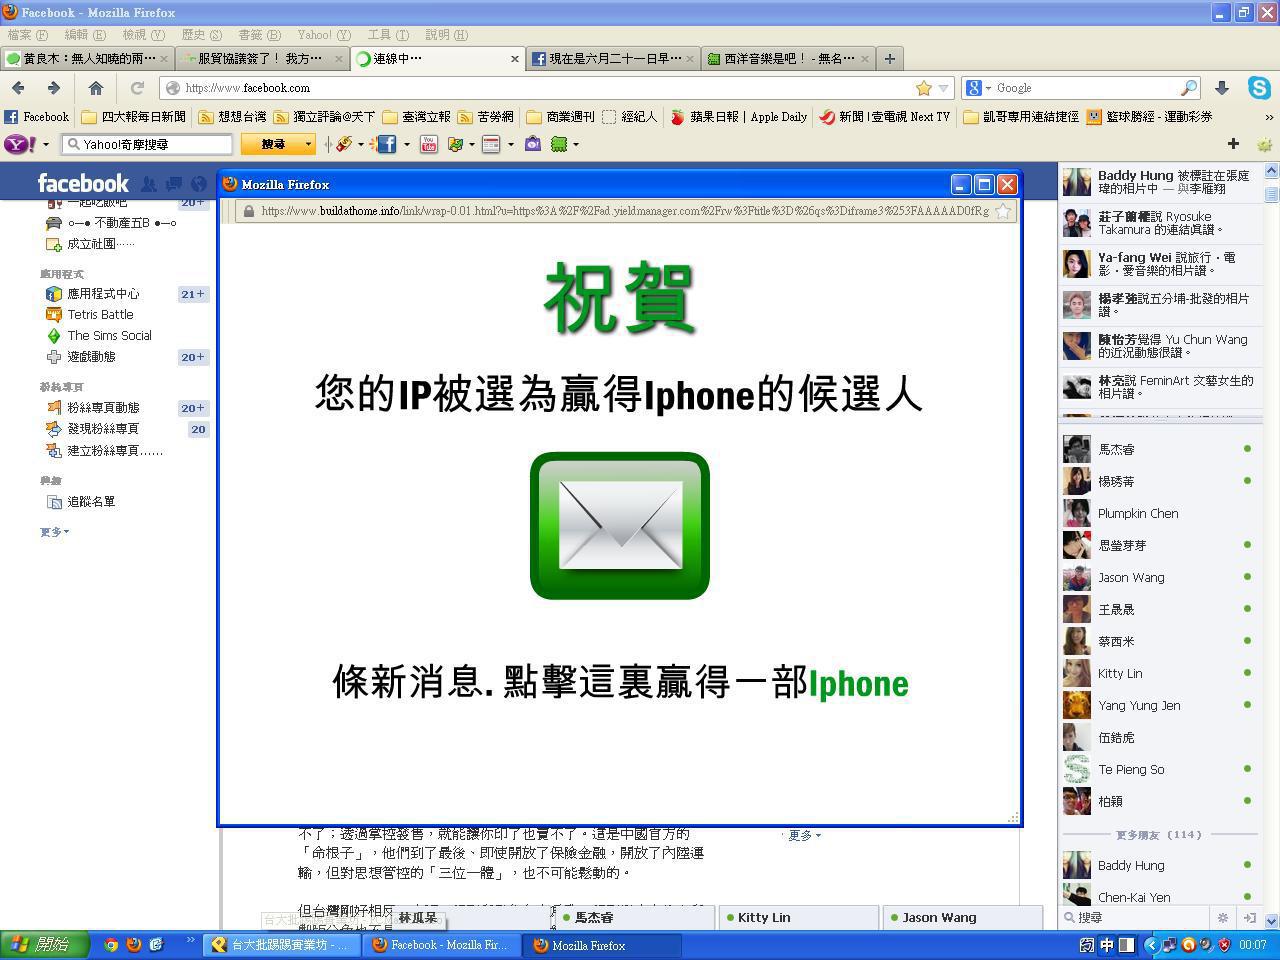Click the Forward arrow in Firefox toolbar
This screenshot has width=1280, height=960.
tap(54, 88)
